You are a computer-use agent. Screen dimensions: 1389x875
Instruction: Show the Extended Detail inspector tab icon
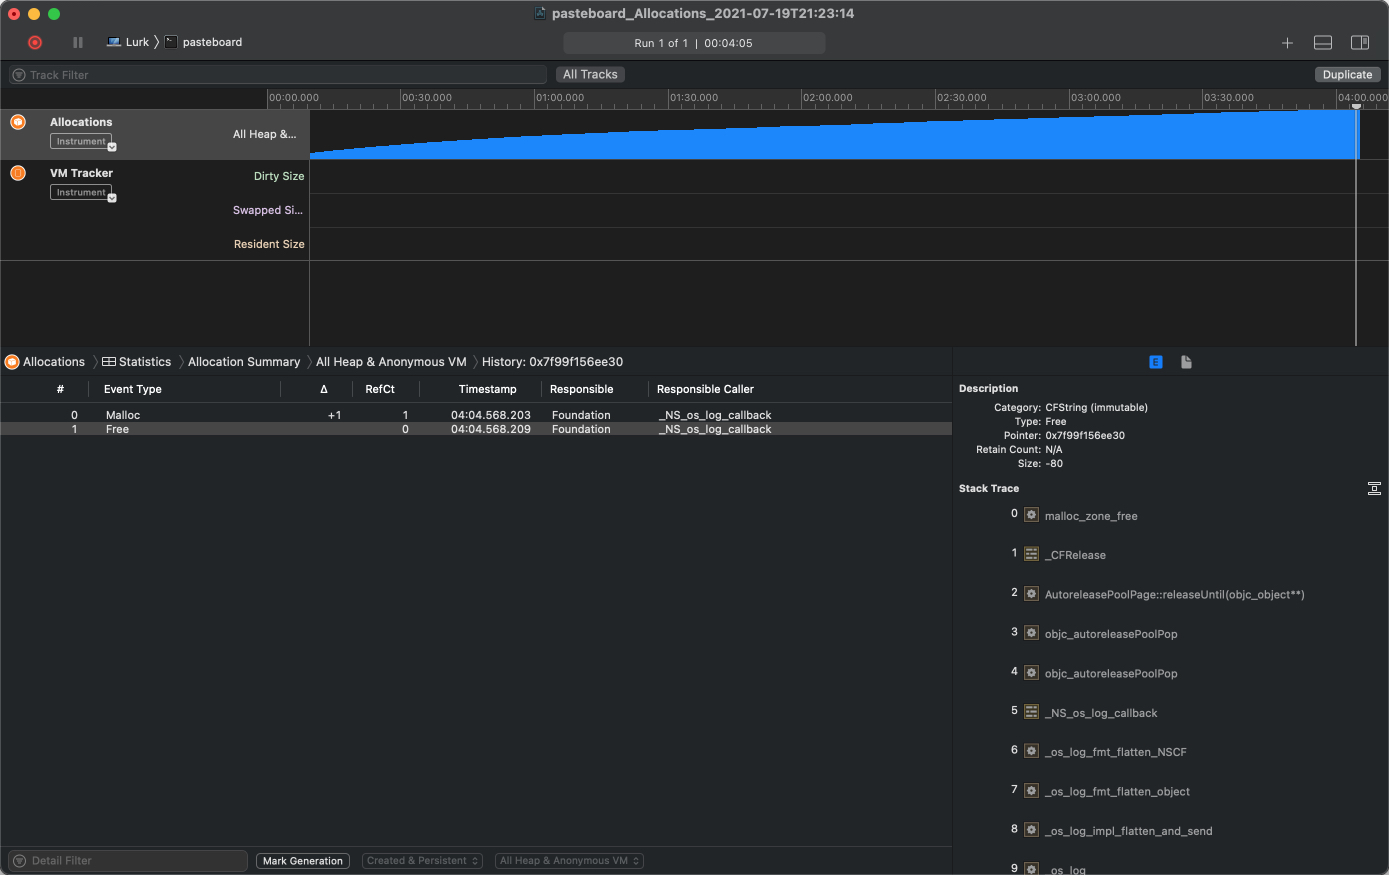[1156, 362]
